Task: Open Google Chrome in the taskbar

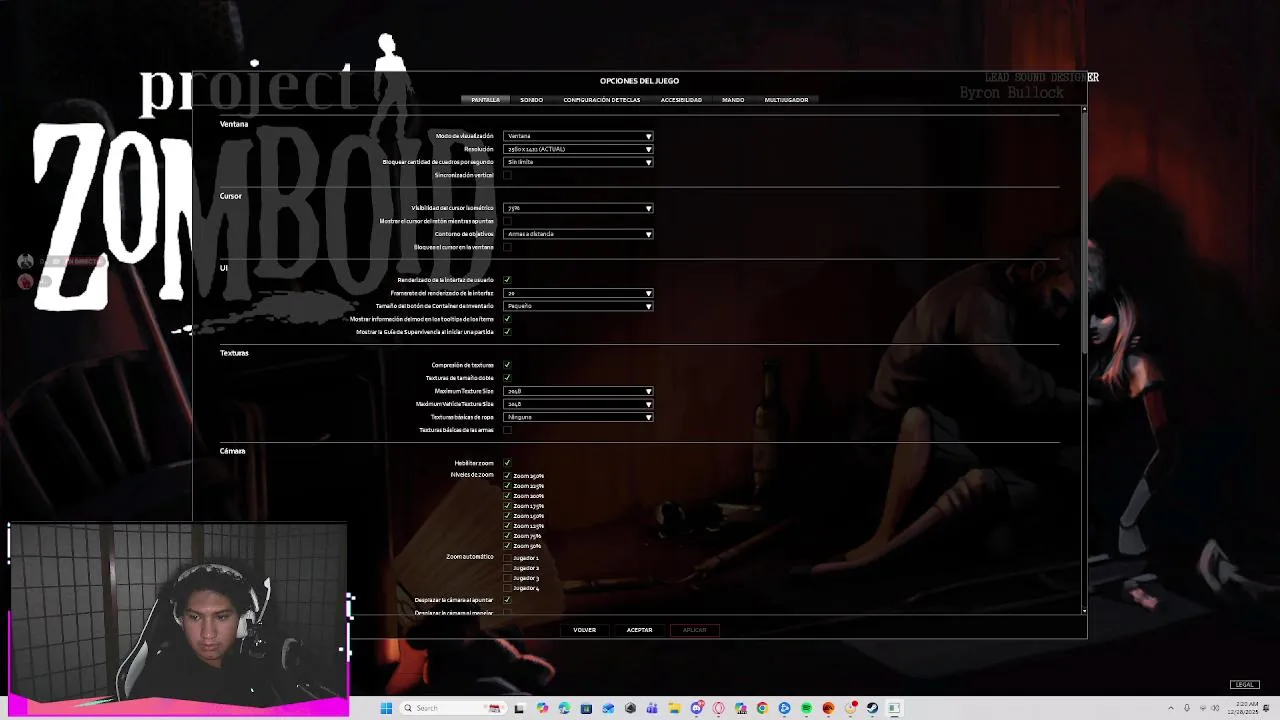Action: (x=762, y=708)
